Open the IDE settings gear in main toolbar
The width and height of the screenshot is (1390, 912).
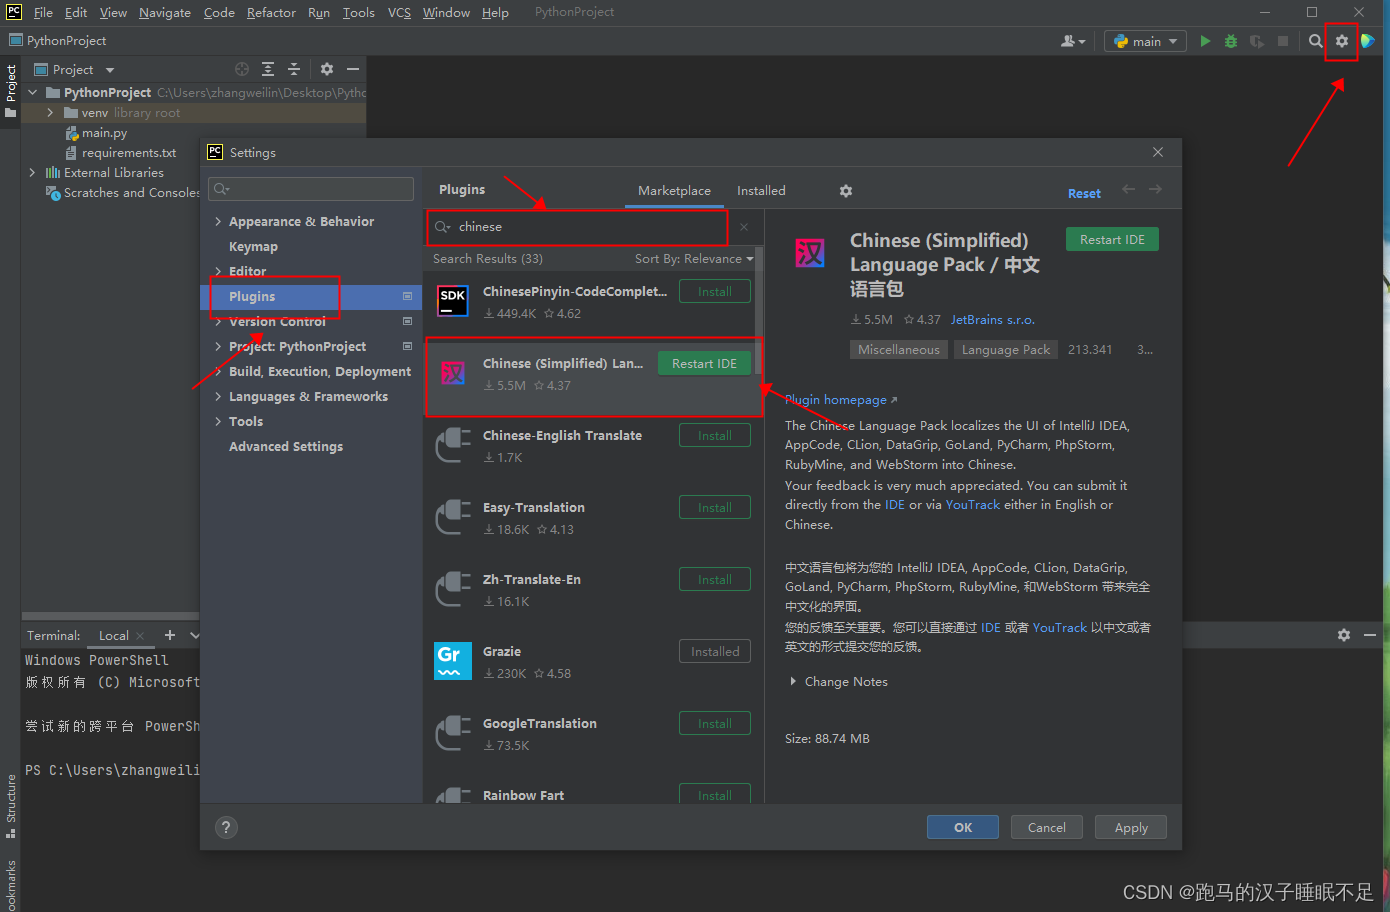coord(1342,41)
